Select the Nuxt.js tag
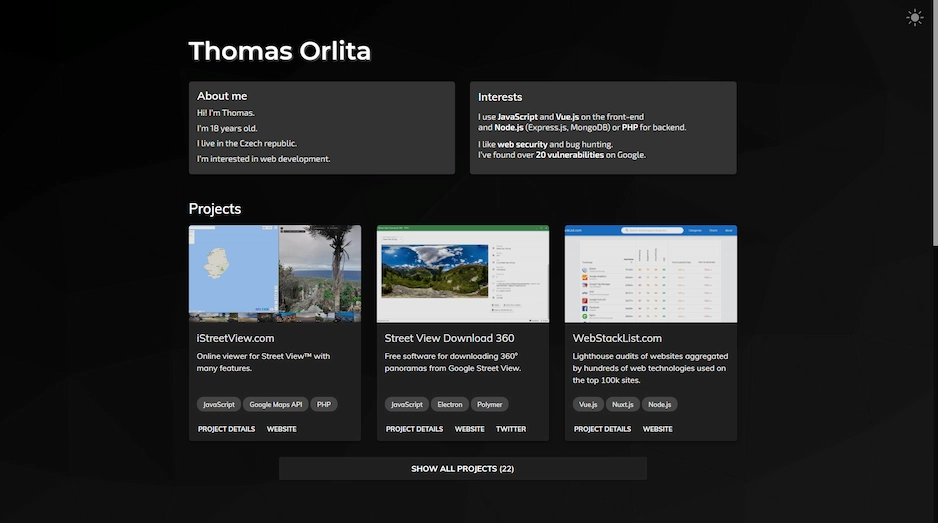 pos(623,405)
